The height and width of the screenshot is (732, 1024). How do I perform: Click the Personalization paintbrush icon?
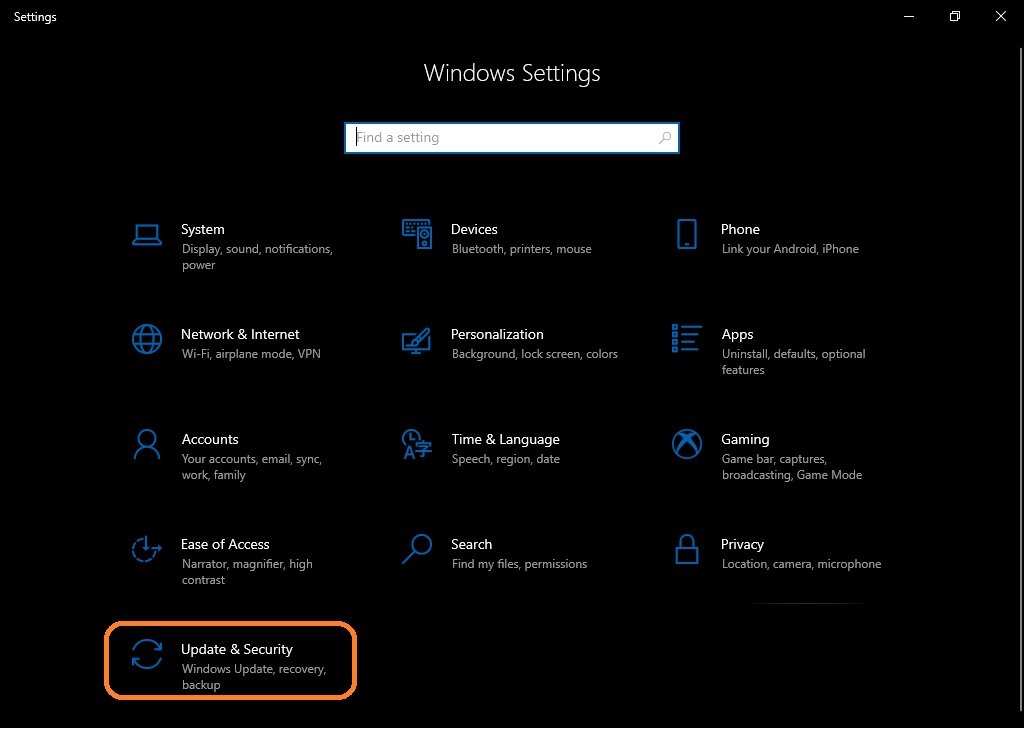click(416, 340)
